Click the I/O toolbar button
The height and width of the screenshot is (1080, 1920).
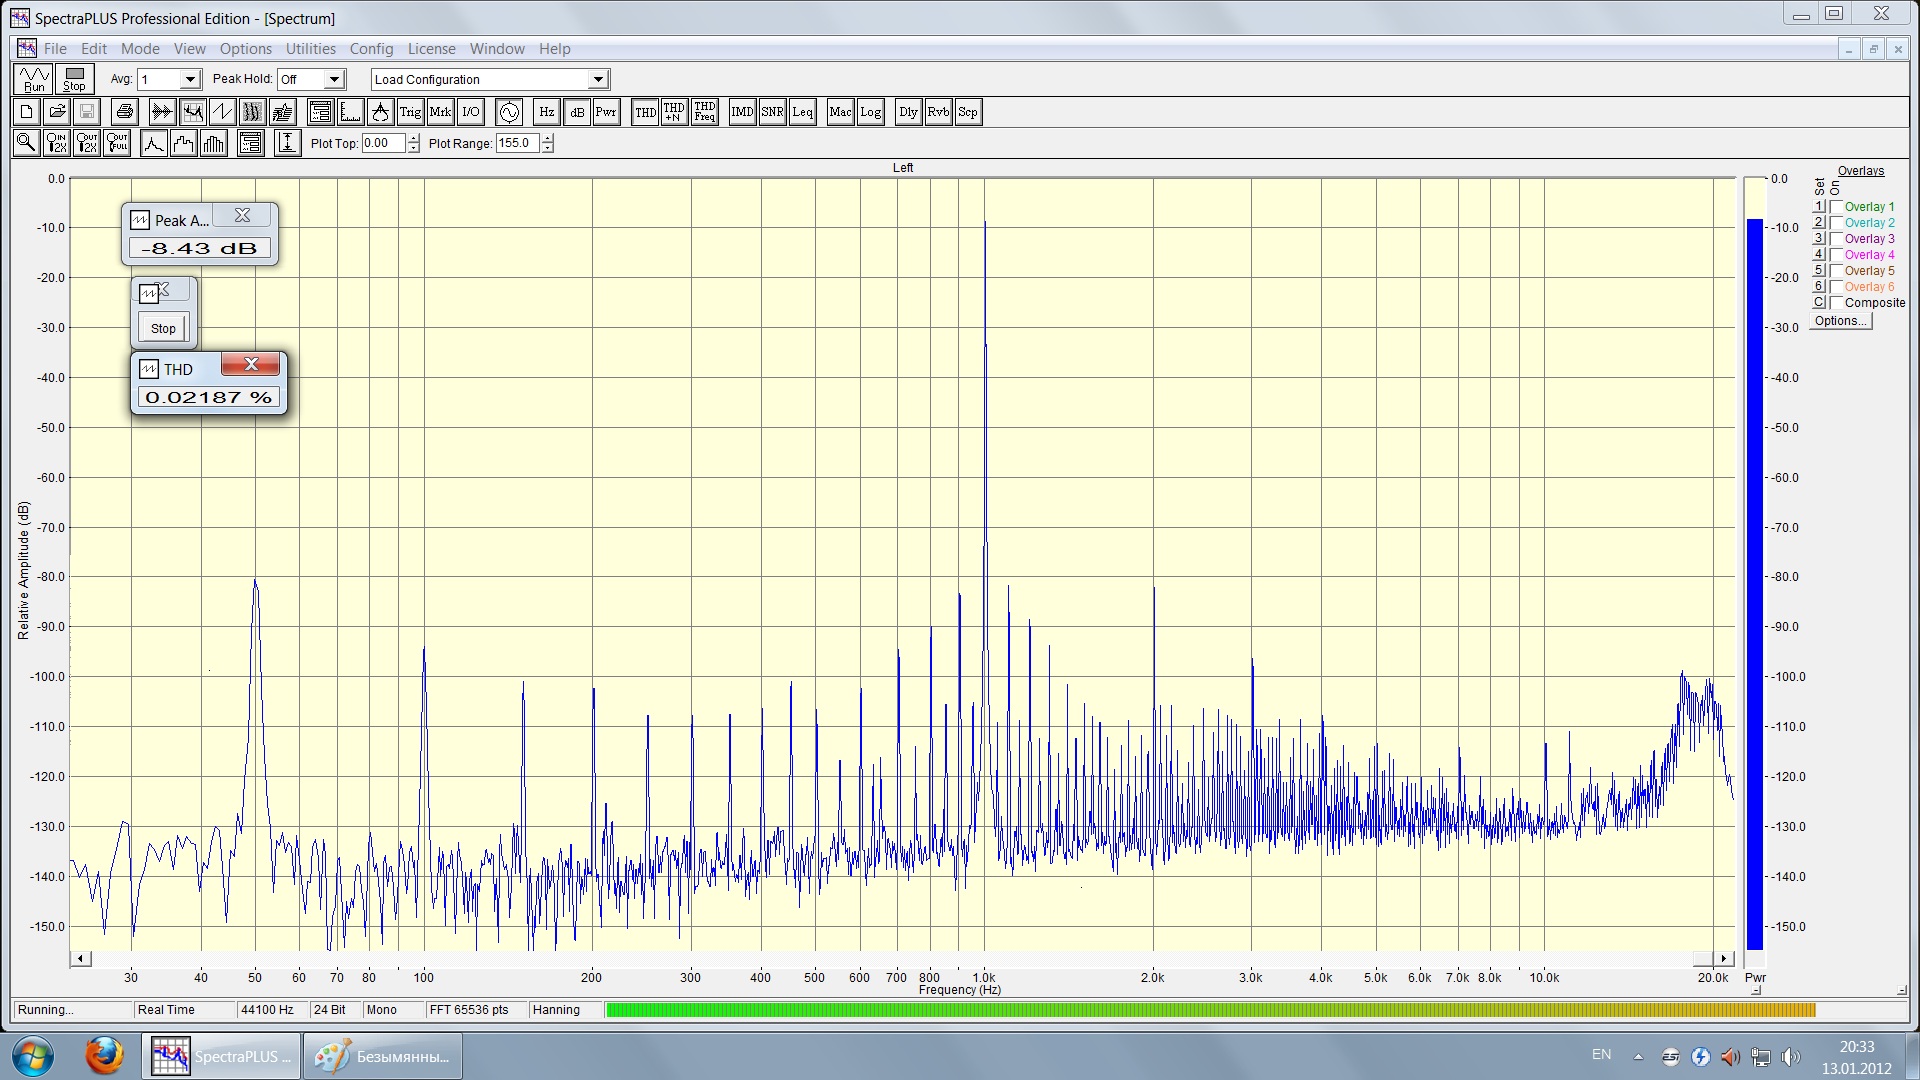tap(471, 112)
